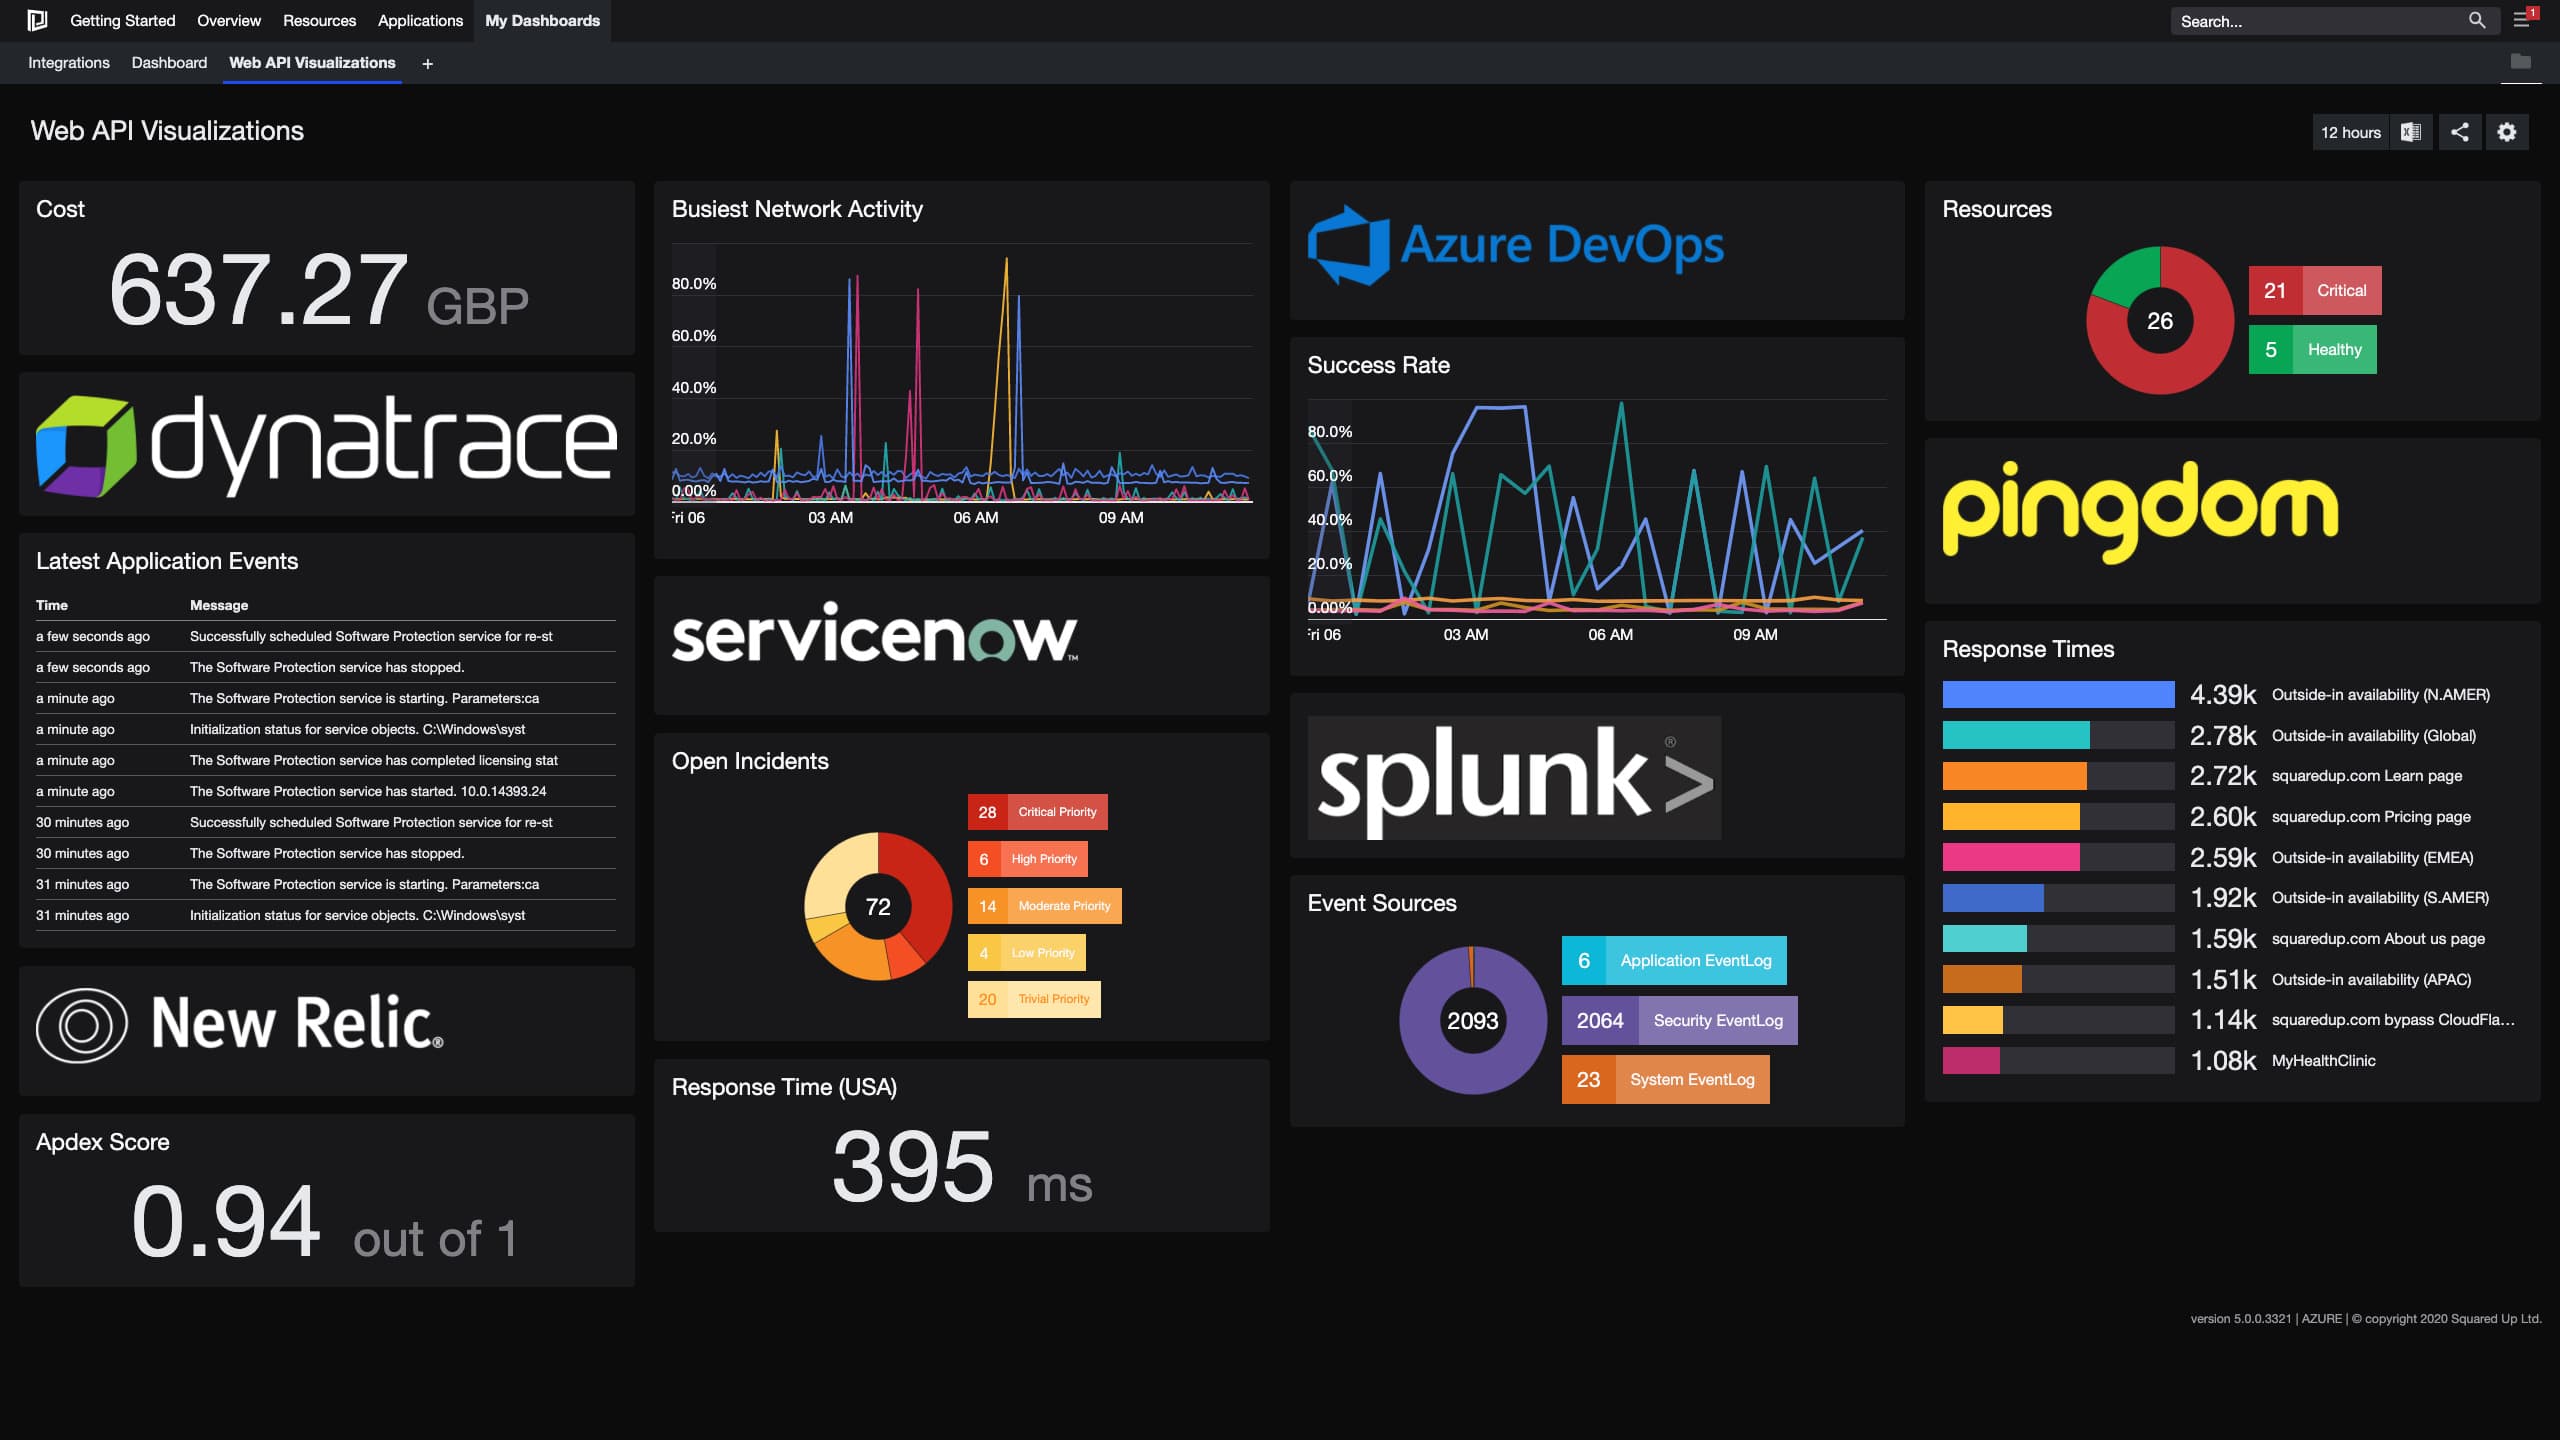Switch to the Dashboard tab

169,62
